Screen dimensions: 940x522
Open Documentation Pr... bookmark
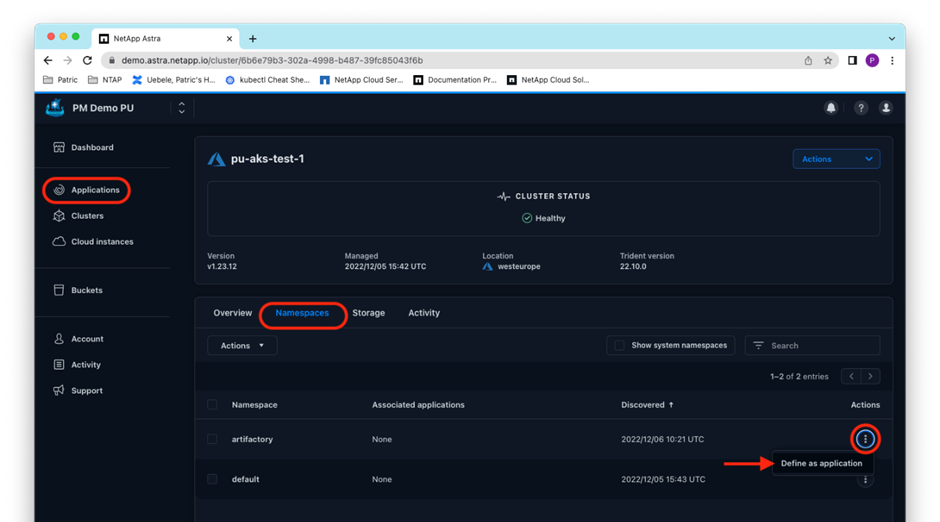tap(455, 80)
